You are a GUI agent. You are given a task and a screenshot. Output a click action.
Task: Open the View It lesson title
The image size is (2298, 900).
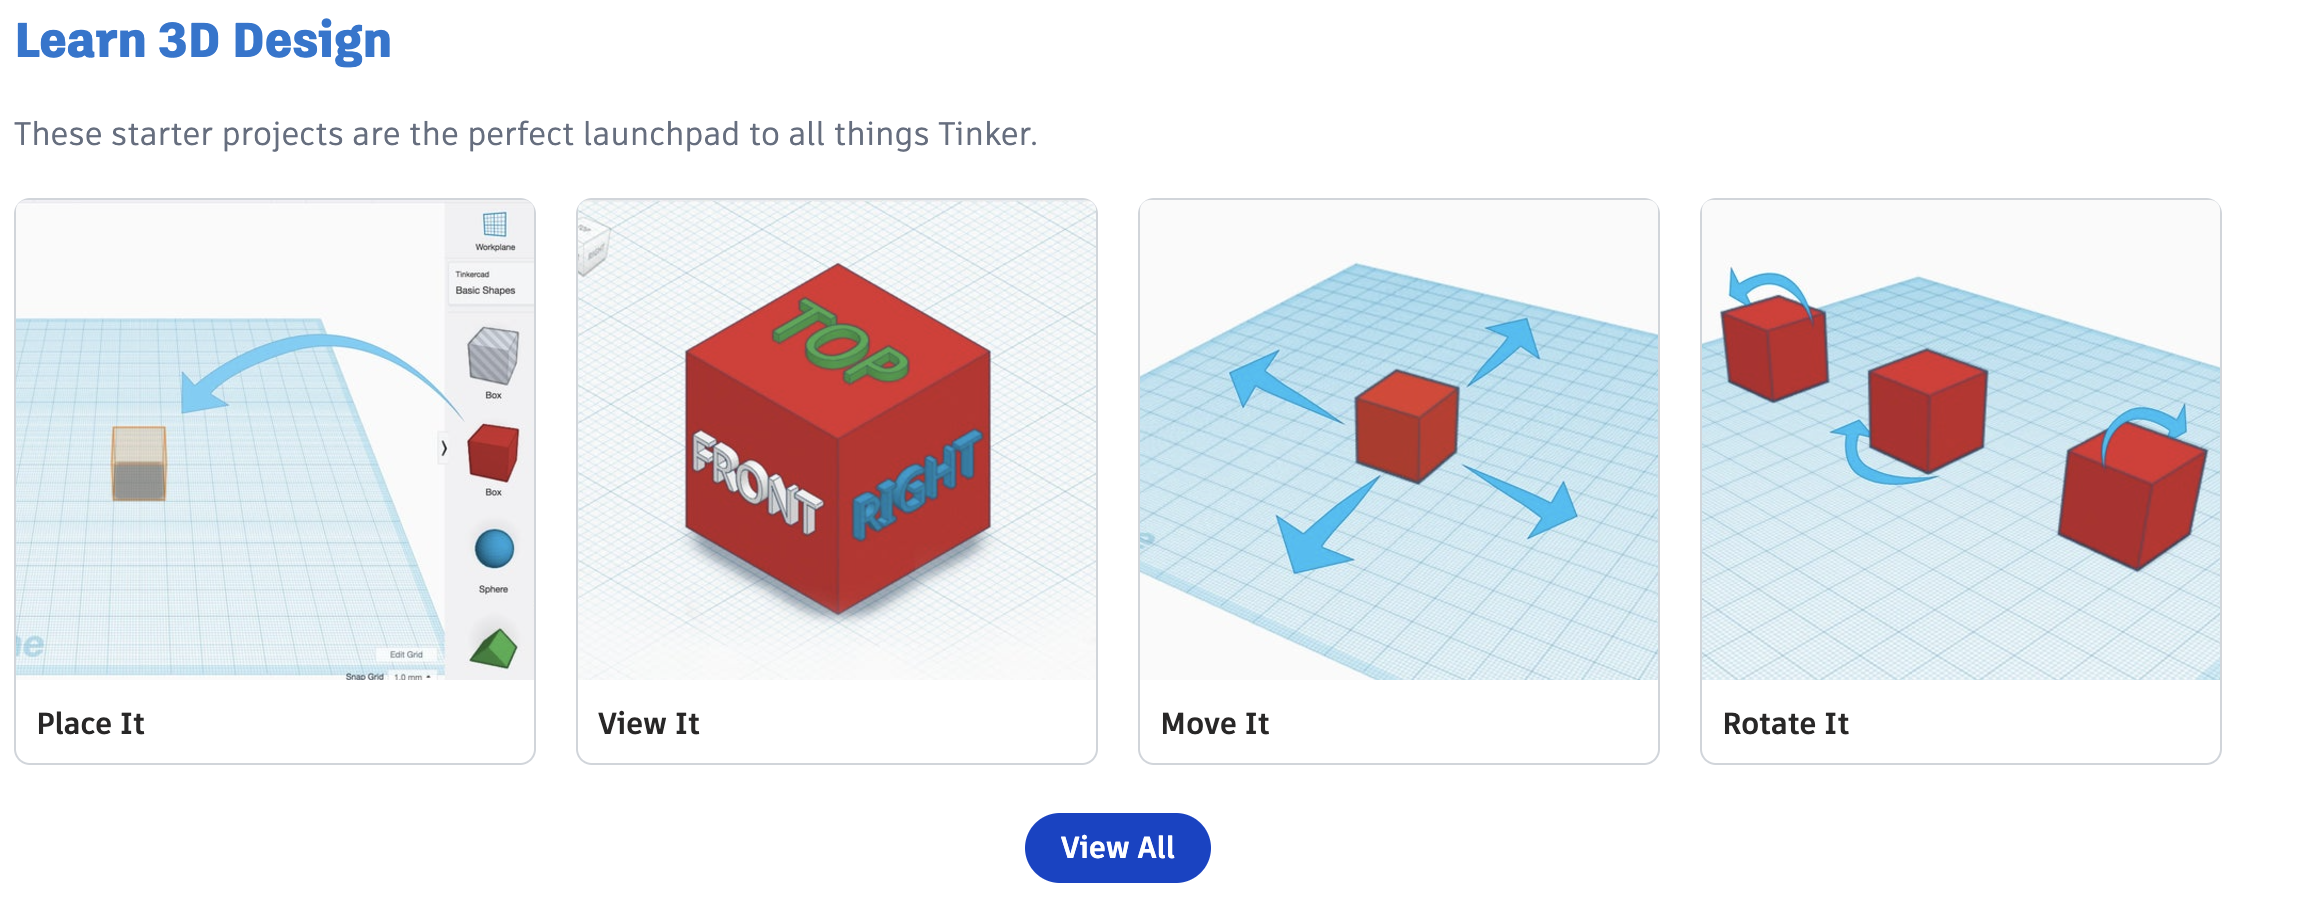pos(649,724)
